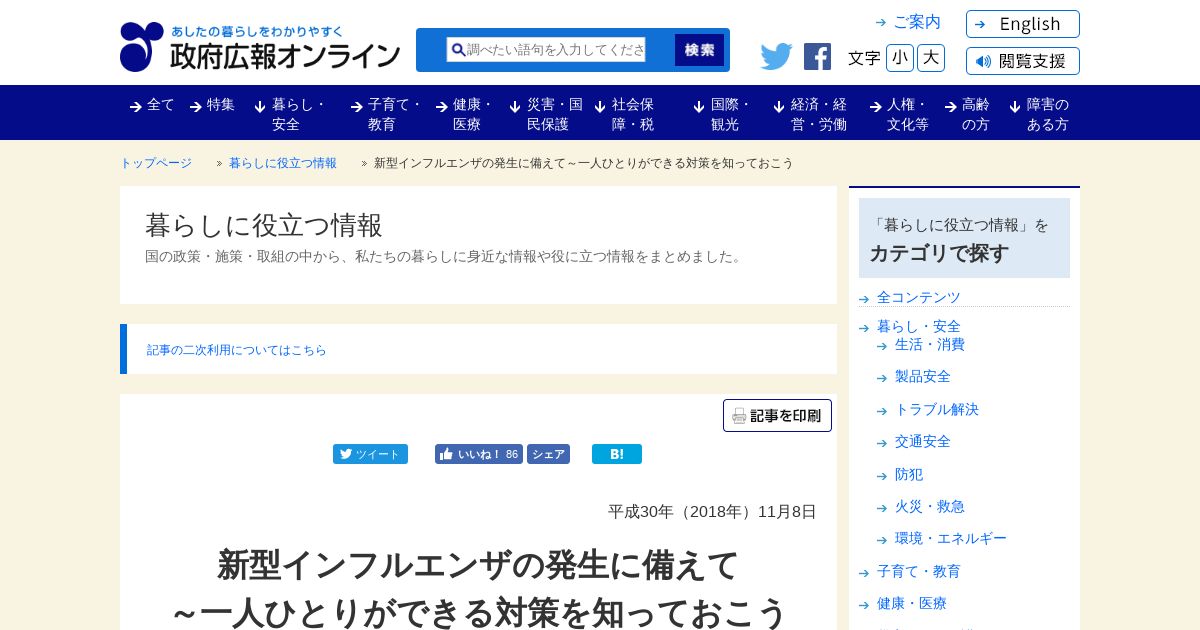Open 製品安全 sidebar subcategory
Image resolution: width=1200 pixels, height=630 pixels.
pyautogui.click(x=923, y=376)
